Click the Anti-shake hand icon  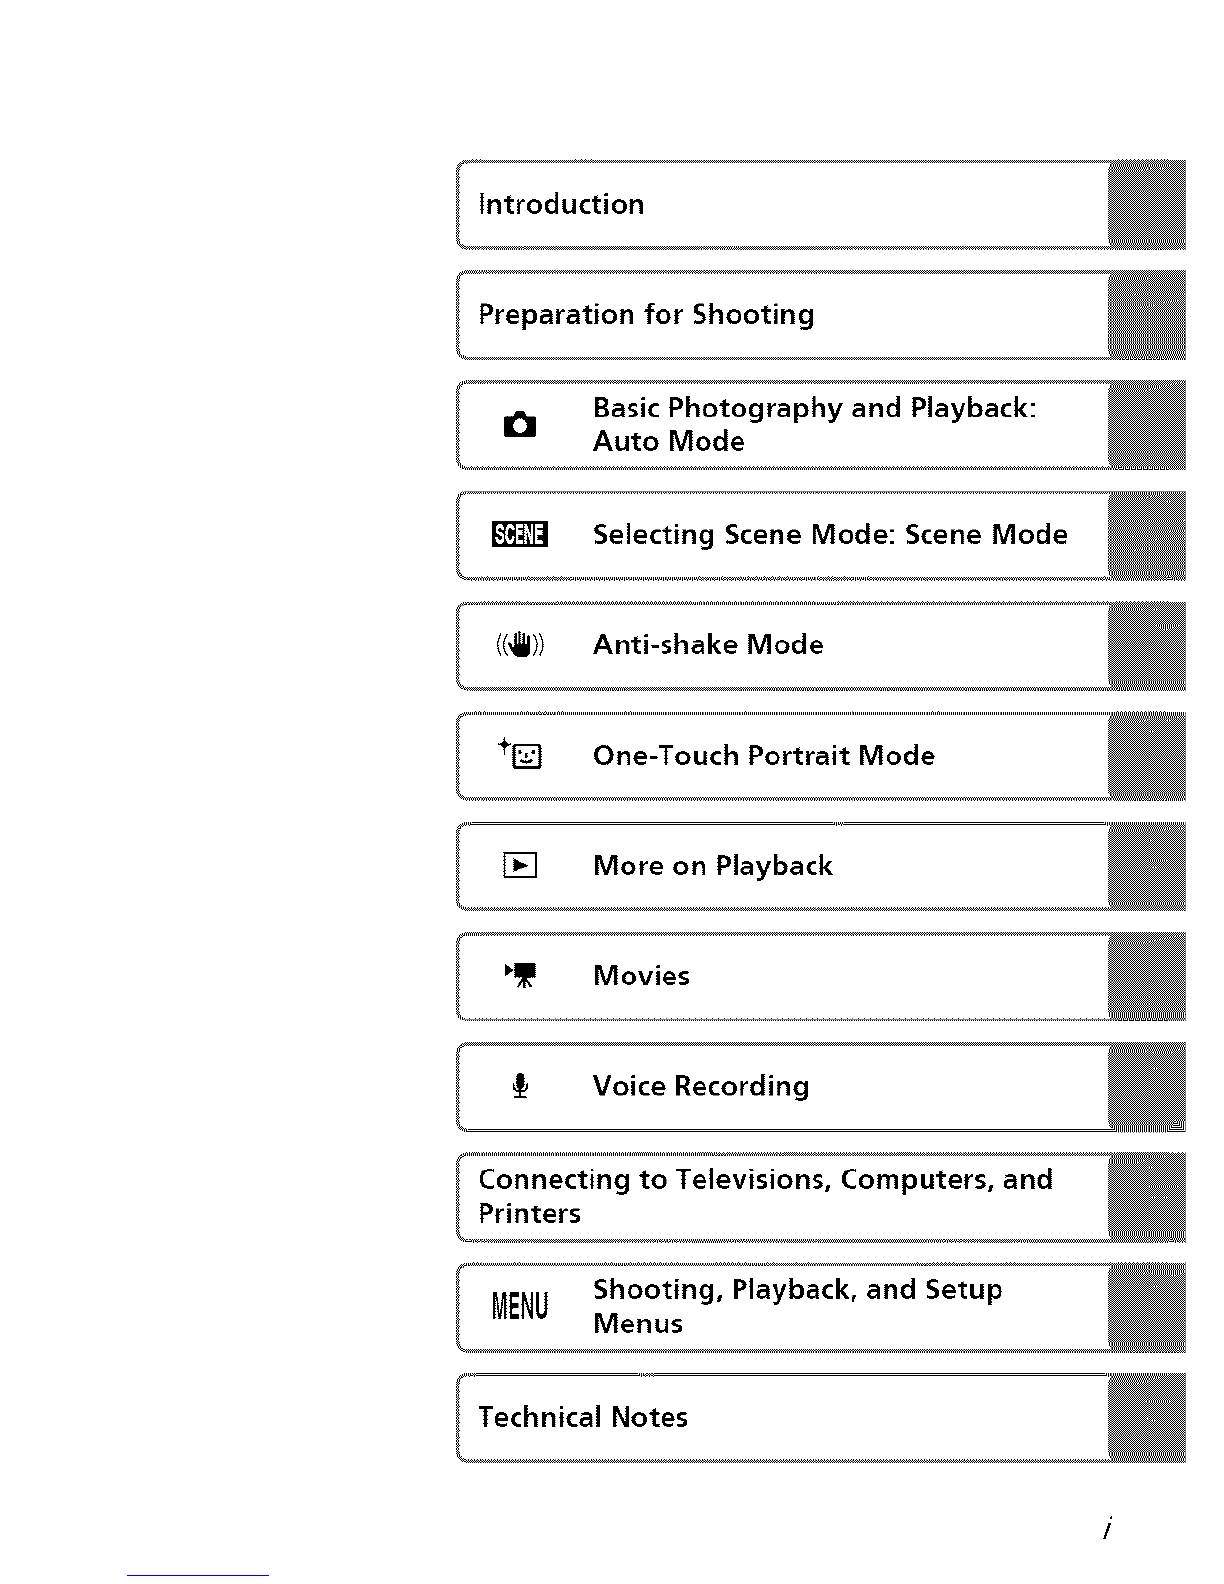click(520, 645)
